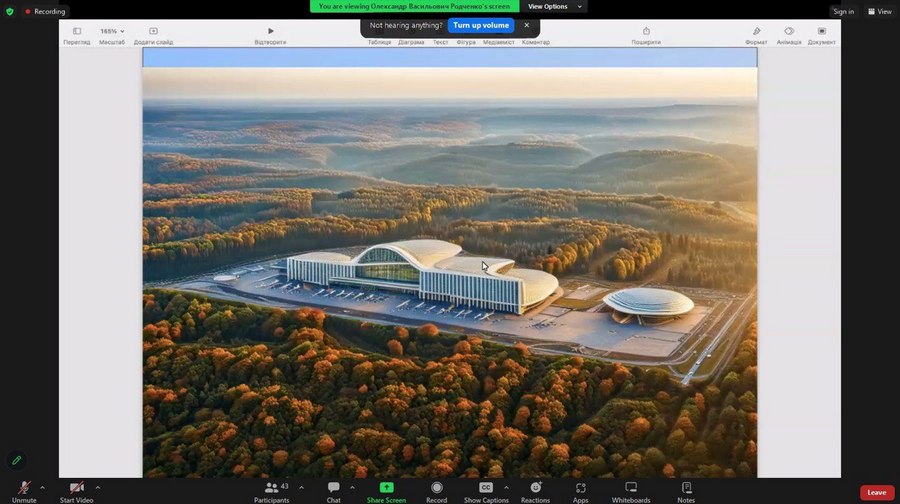The width and height of the screenshot is (900, 504).
Task: Expand audio options arrow next to Unmute
Action: coord(42,487)
